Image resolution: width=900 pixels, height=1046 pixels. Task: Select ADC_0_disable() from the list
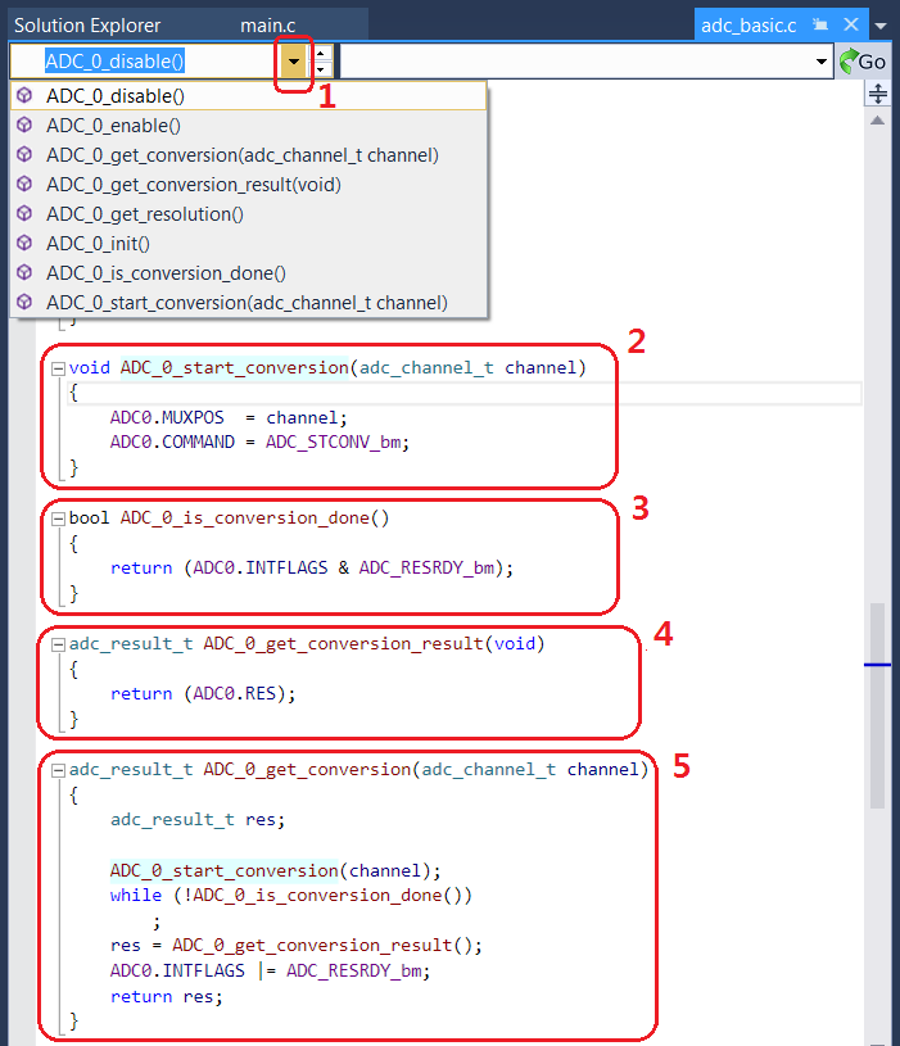[248, 96]
